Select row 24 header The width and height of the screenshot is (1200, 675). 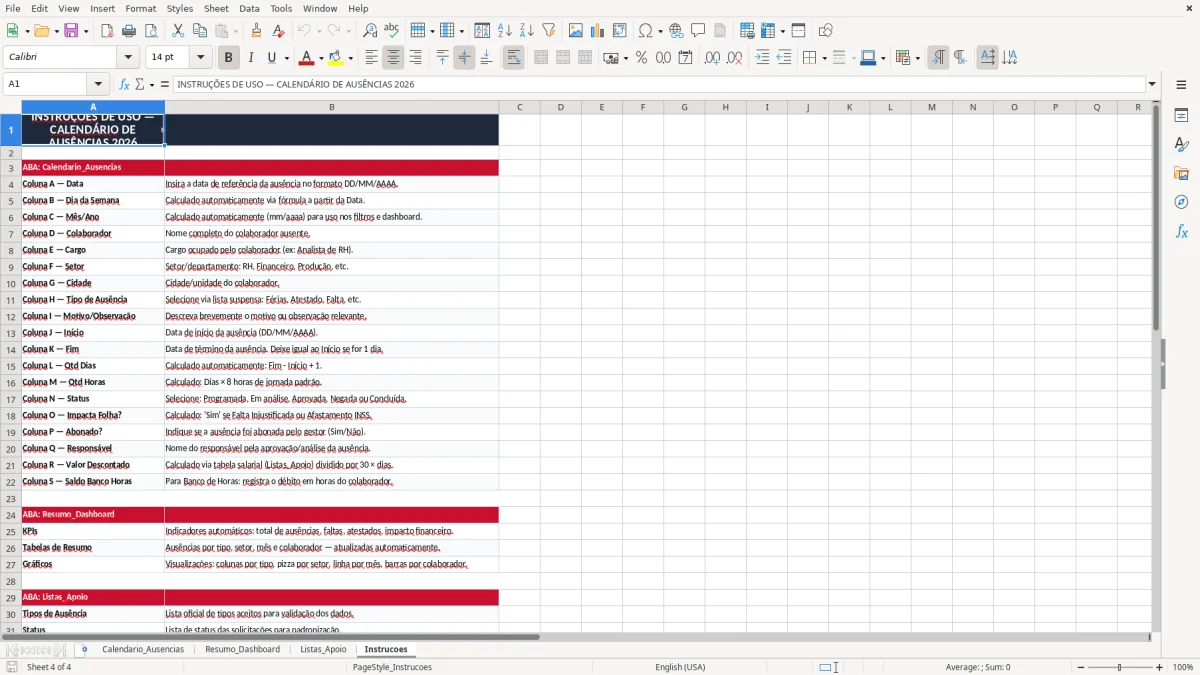click(x=11, y=514)
